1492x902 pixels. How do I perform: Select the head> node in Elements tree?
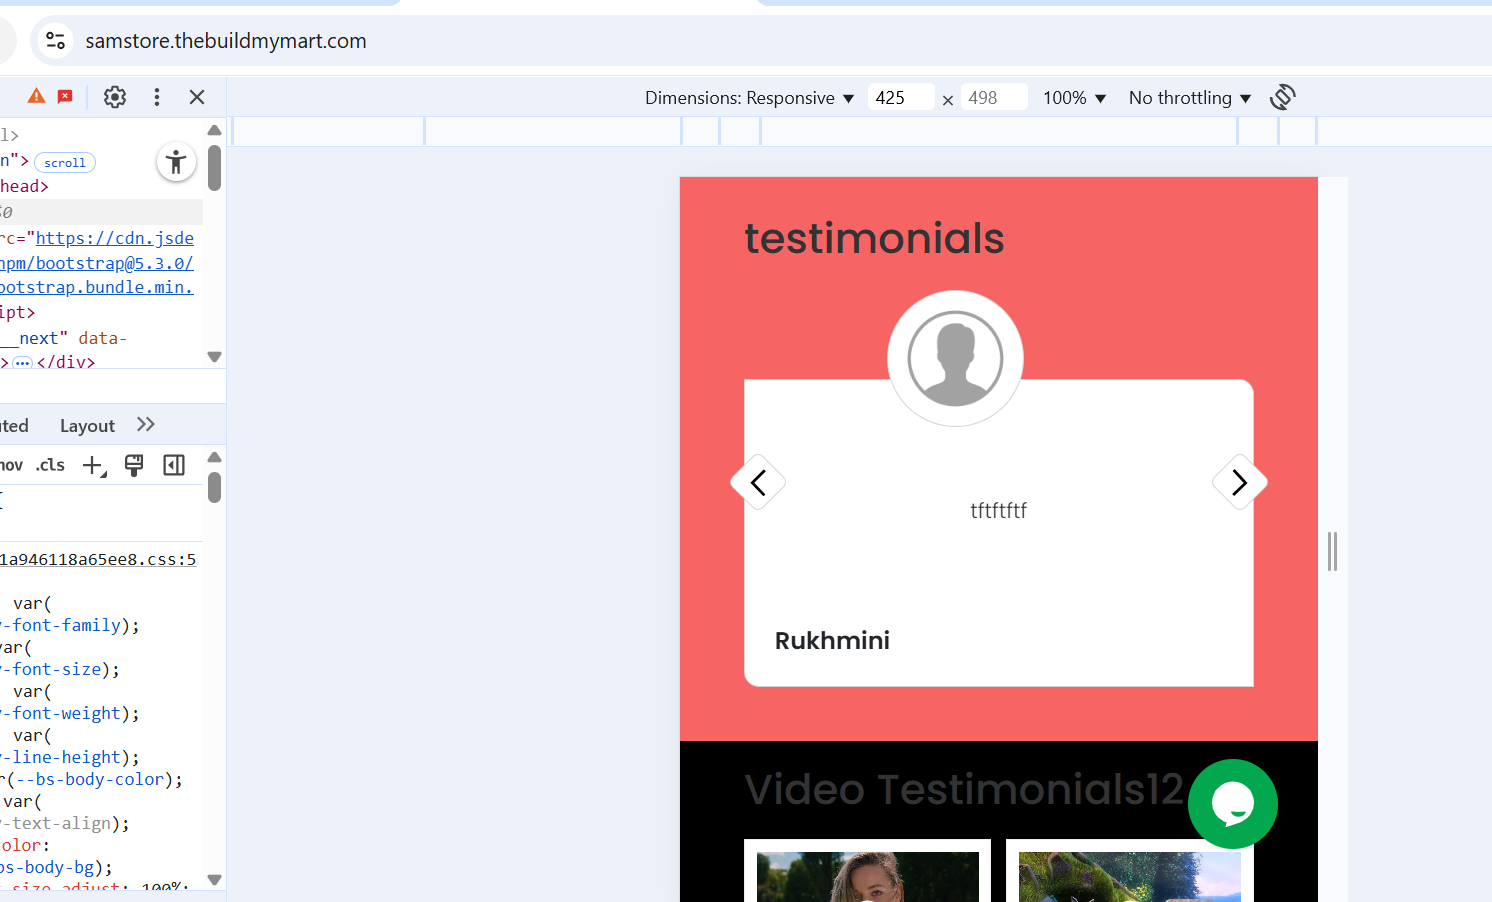(x=24, y=187)
